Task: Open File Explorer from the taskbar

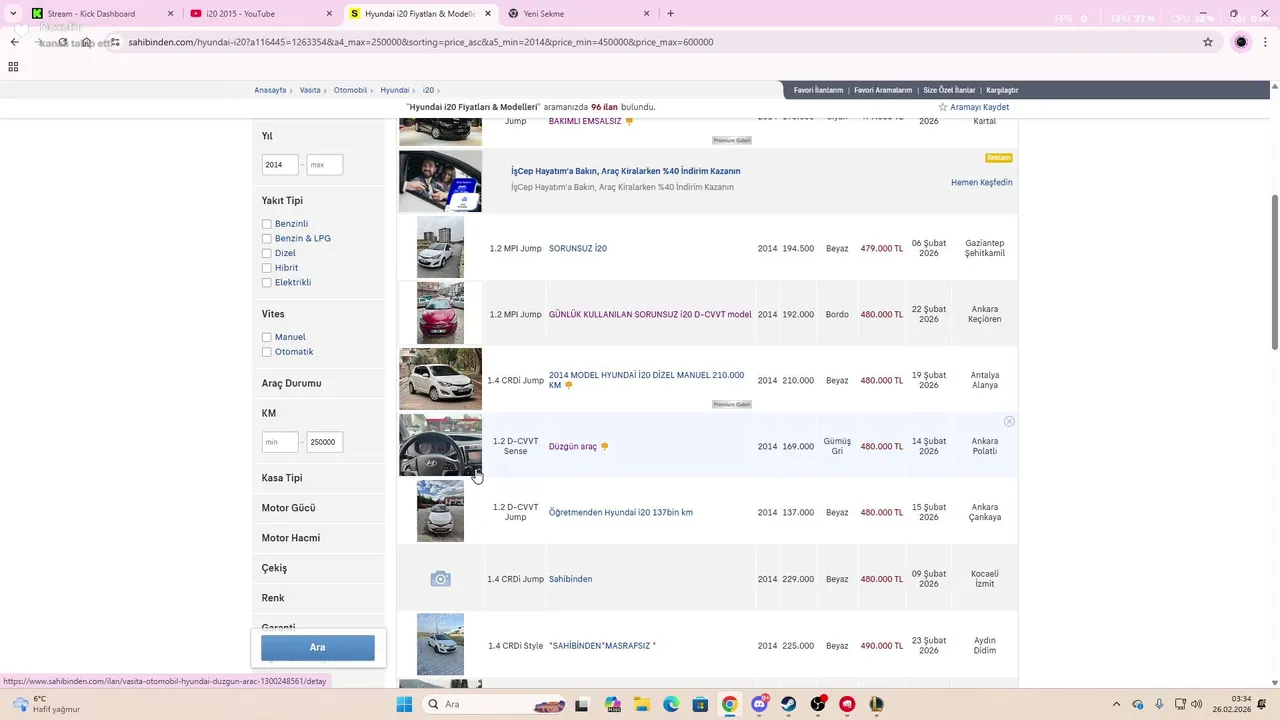Action: 641,704
